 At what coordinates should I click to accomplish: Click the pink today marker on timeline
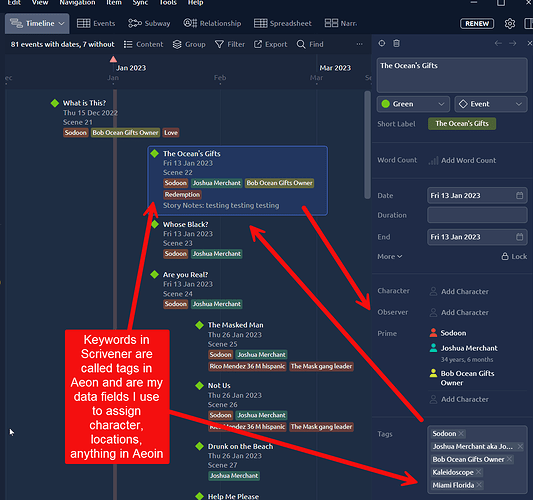pos(113,59)
